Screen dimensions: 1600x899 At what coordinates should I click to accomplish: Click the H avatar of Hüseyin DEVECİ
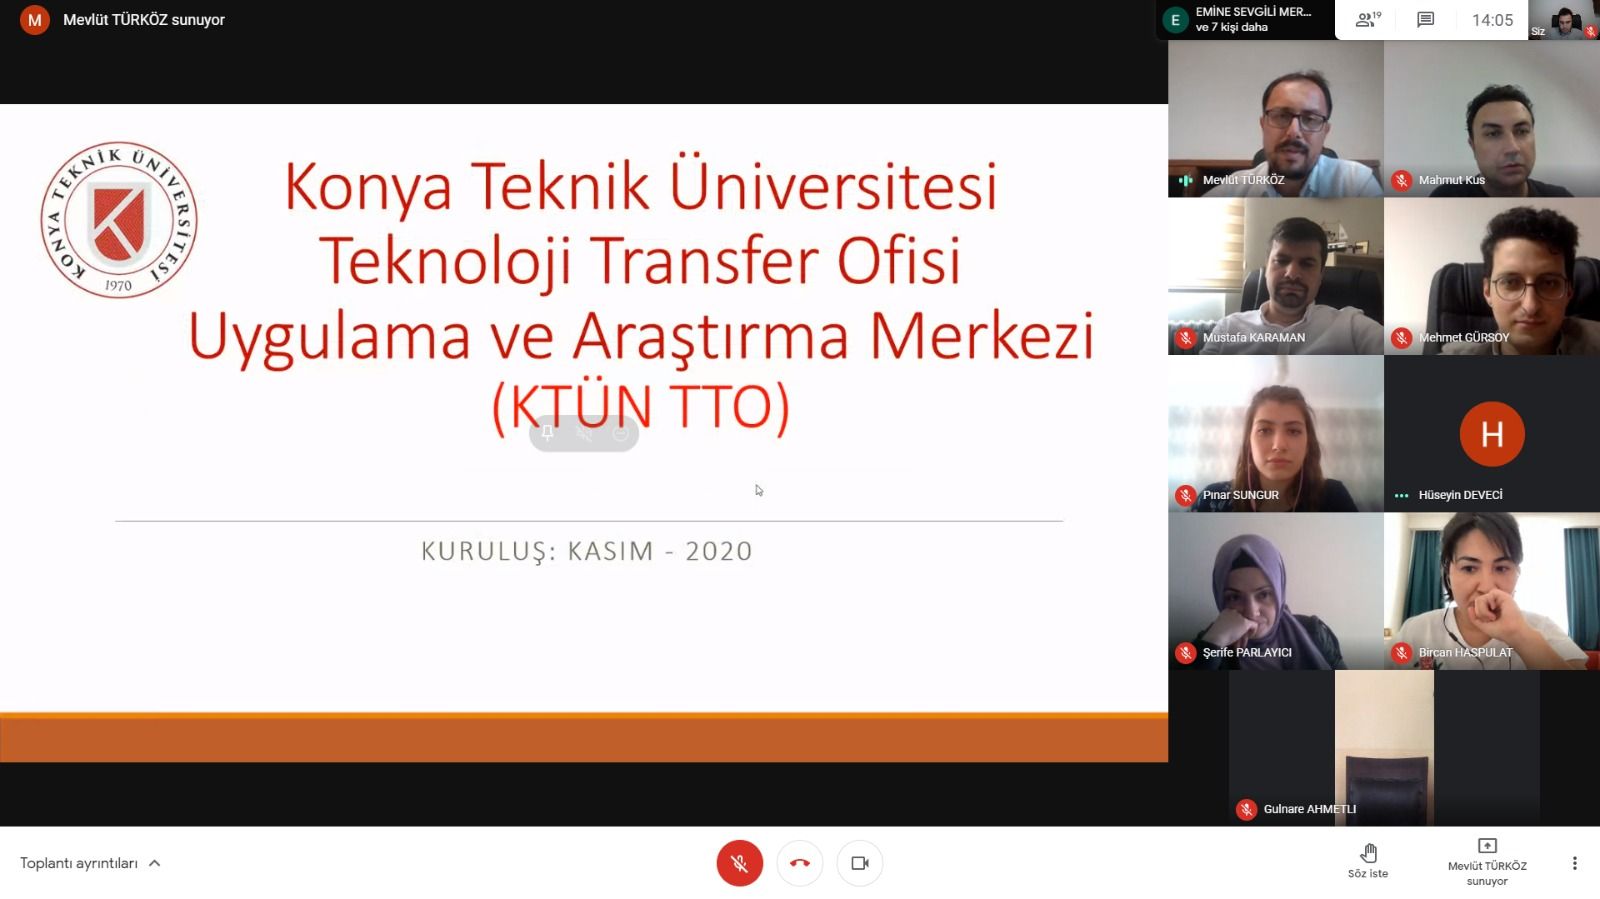pyautogui.click(x=1492, y=434)
